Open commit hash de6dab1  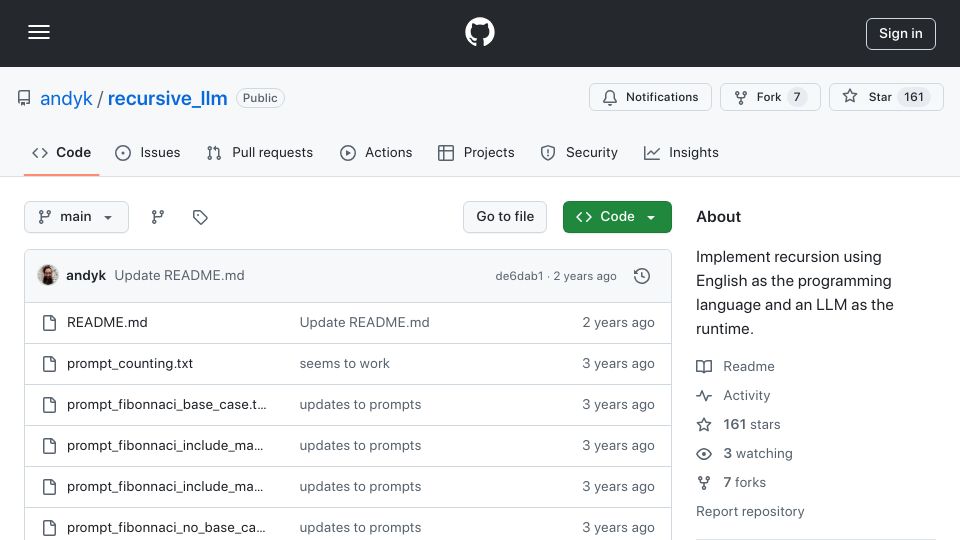click(x=519, y=276)
